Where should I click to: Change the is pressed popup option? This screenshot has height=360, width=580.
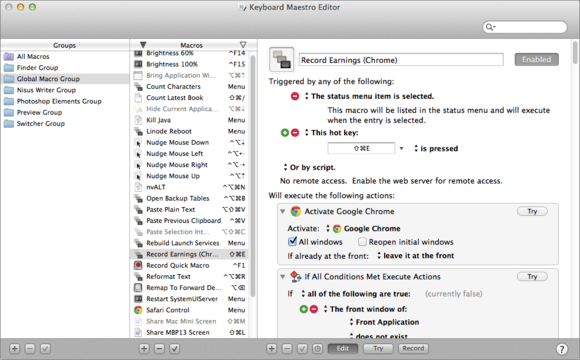point(436,149)
